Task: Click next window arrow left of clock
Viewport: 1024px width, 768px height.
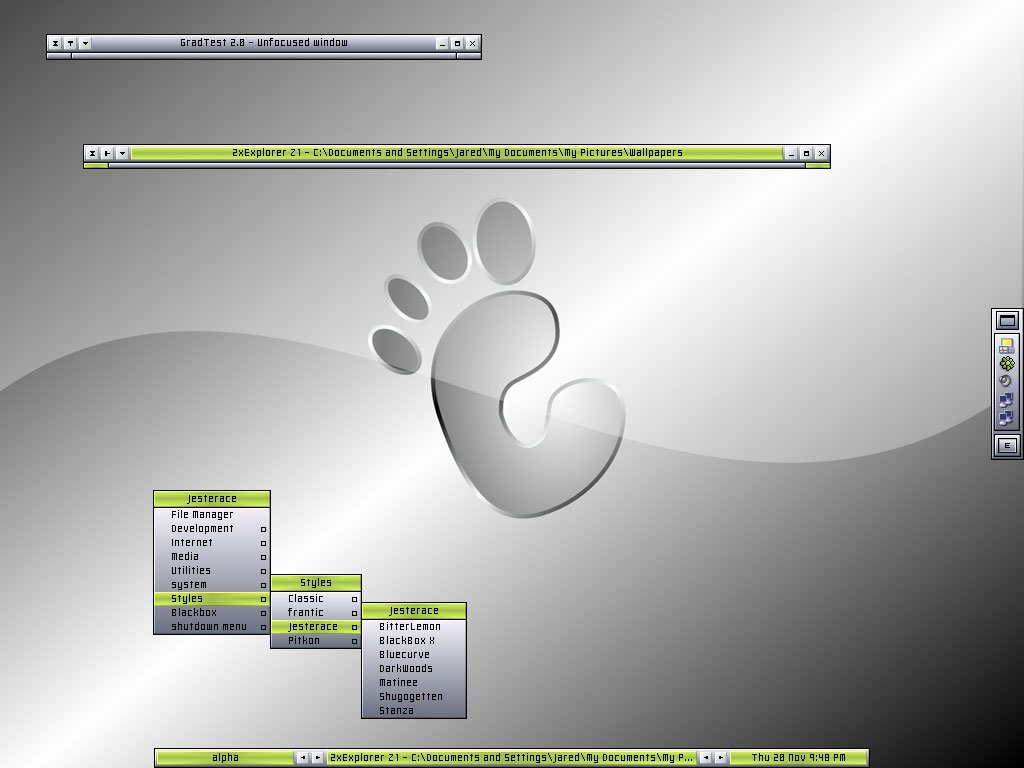Action: click(x=720, y=758)
